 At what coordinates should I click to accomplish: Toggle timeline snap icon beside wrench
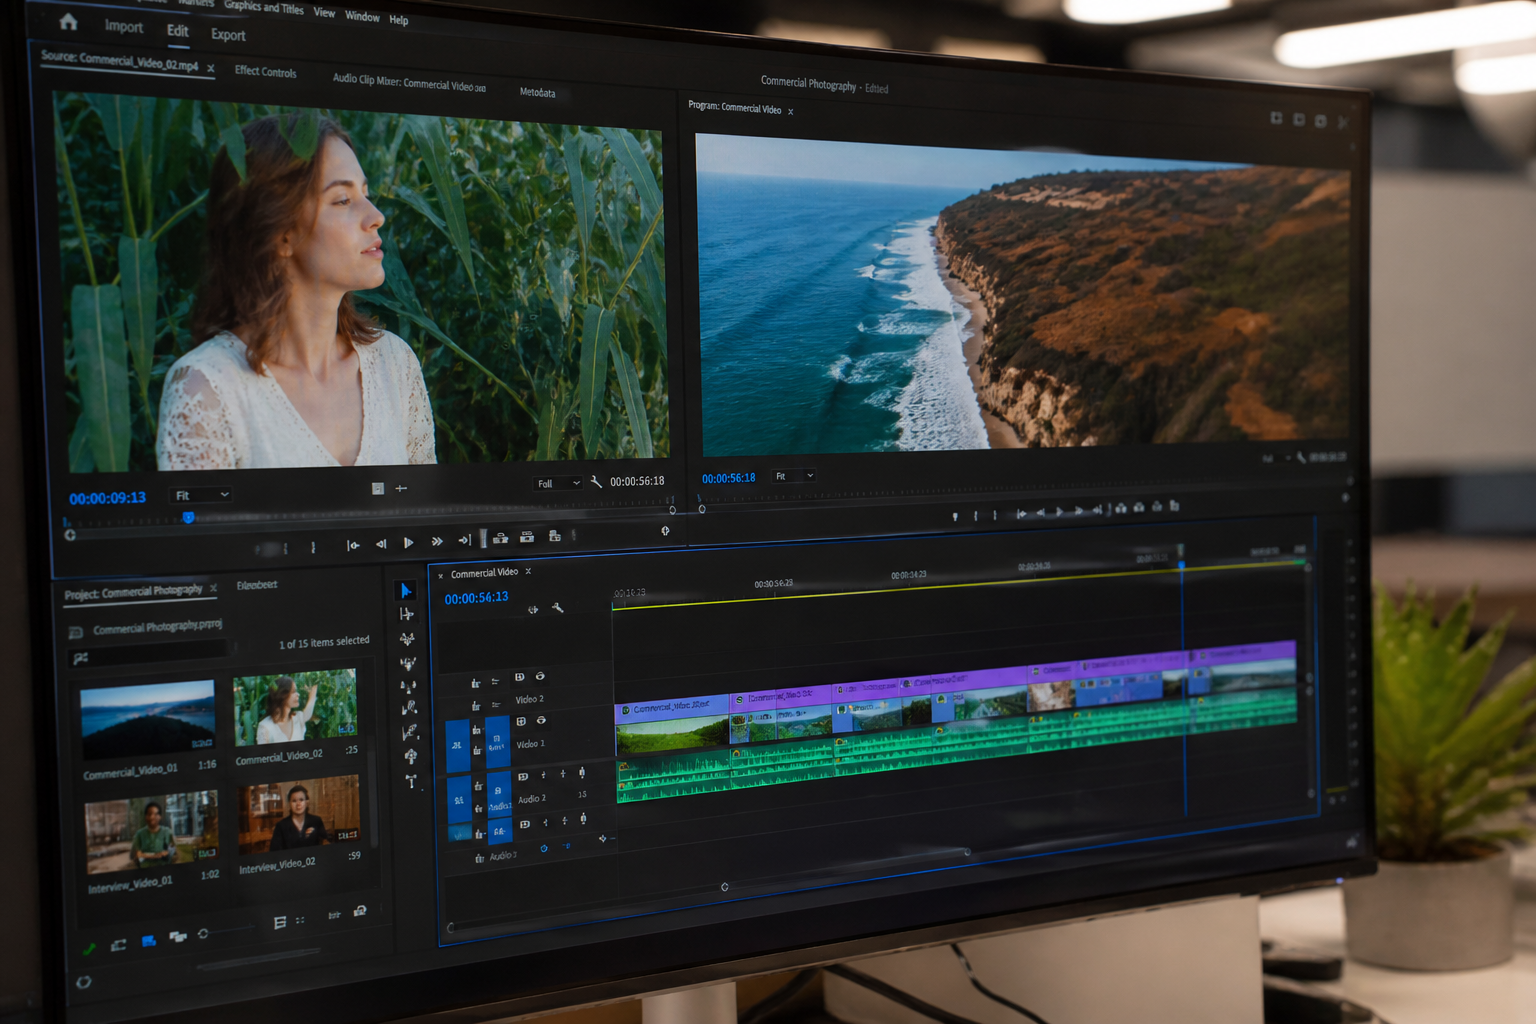pyautogui.click(x=533, y=609)
